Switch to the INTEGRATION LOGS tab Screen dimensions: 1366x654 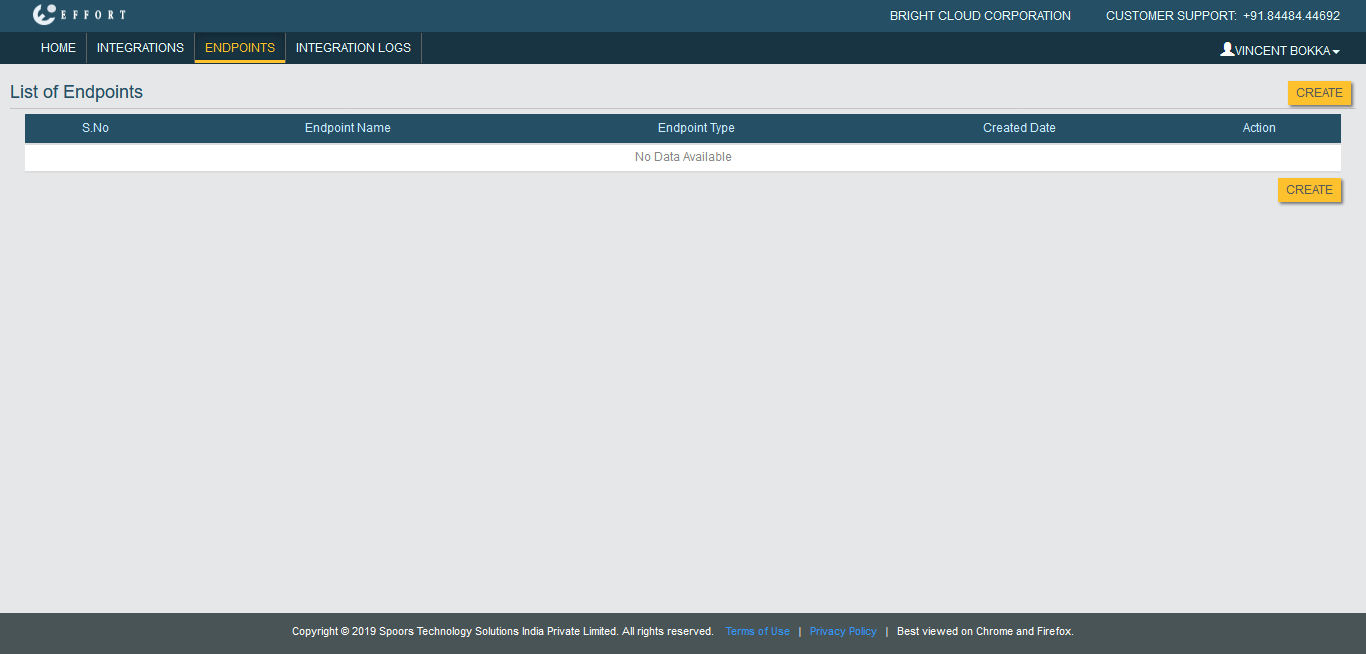tap(353, 48)
